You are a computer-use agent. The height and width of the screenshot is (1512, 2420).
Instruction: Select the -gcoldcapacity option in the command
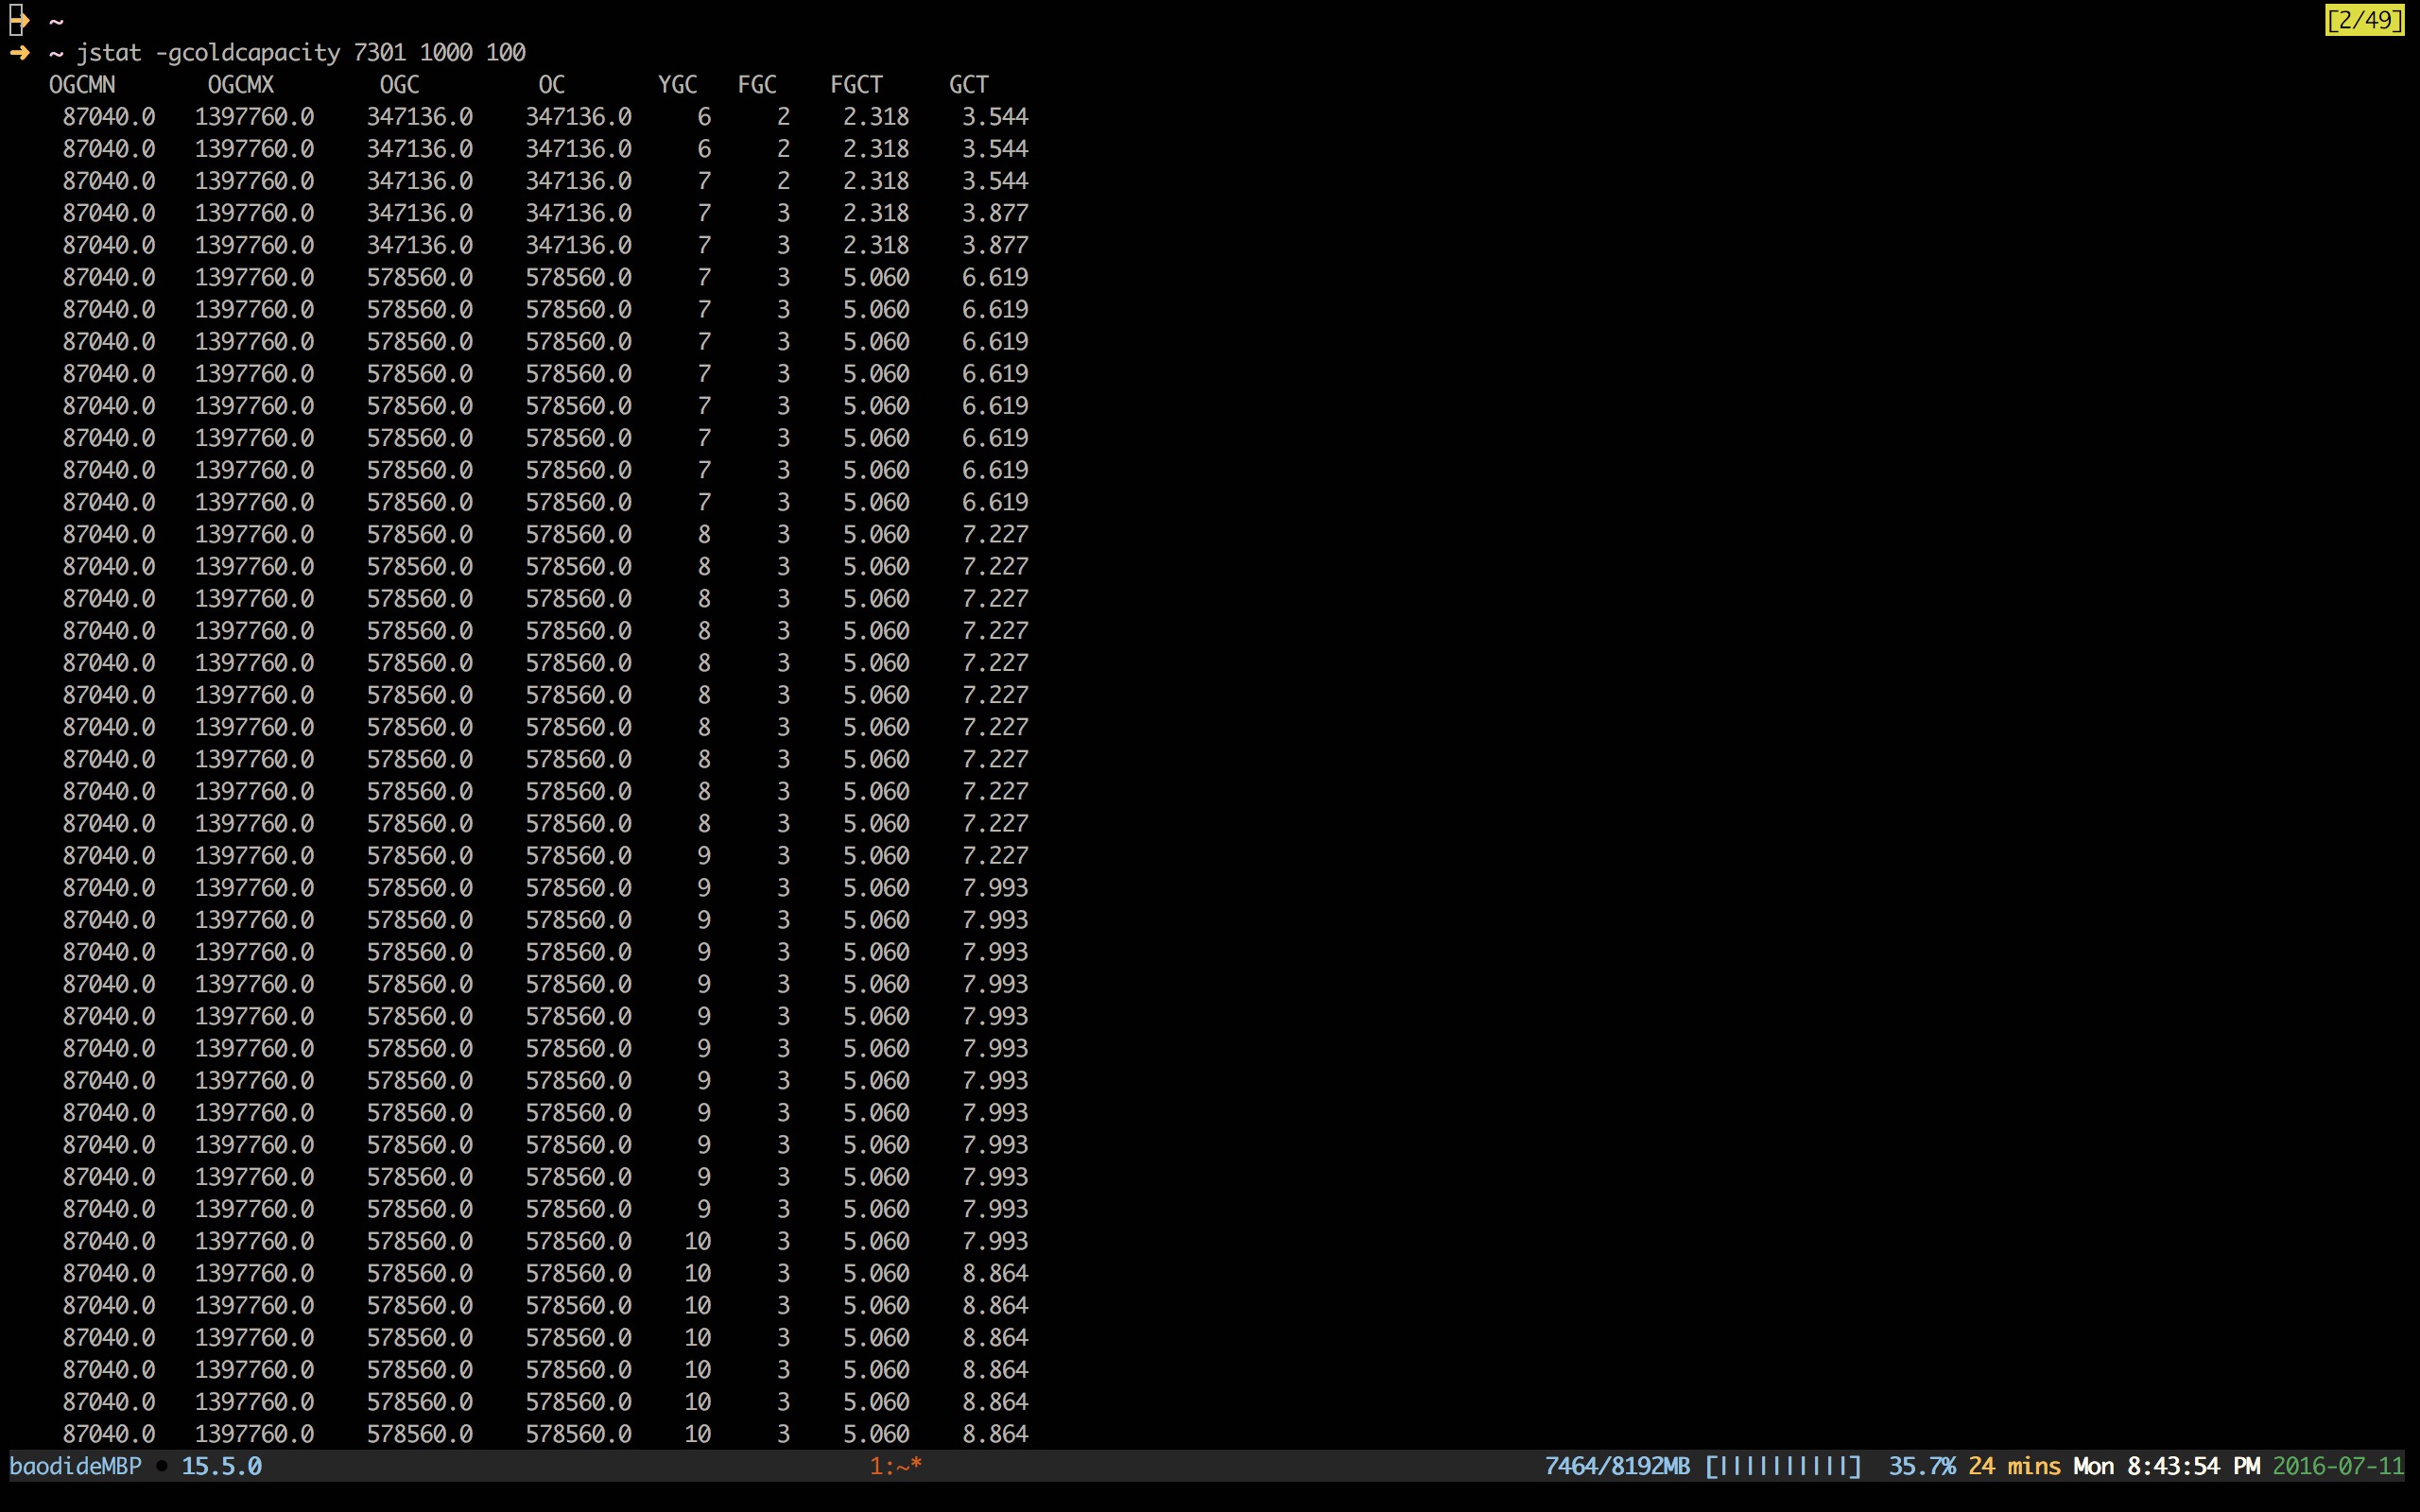(248, 52)
